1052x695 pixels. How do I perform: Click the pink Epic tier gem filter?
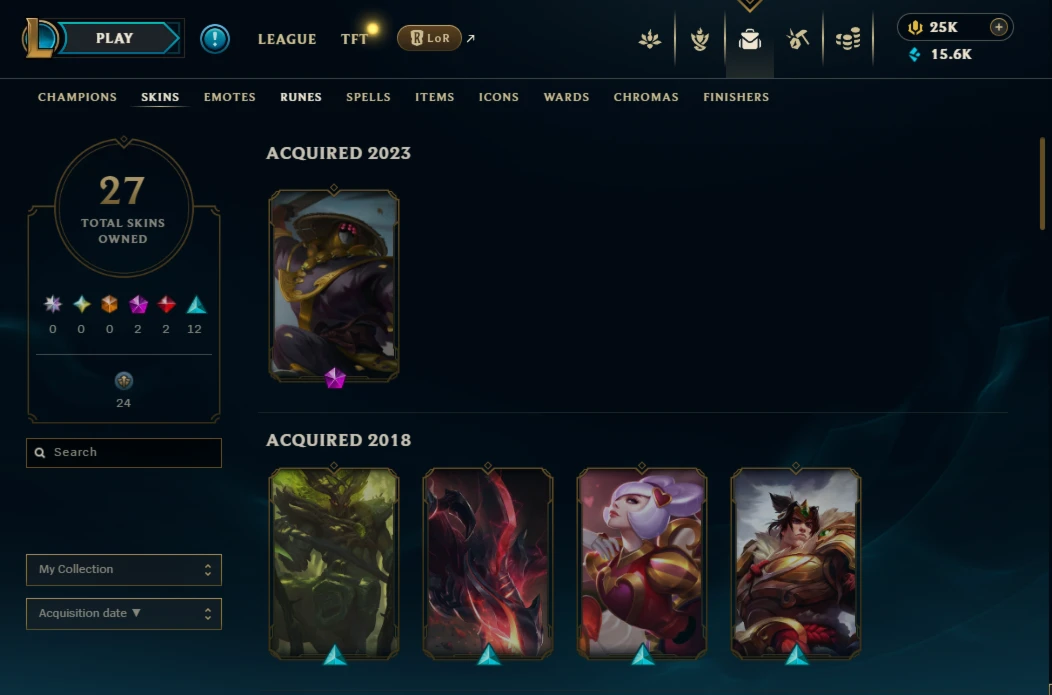pyautogui.click(x=138, y=305)
